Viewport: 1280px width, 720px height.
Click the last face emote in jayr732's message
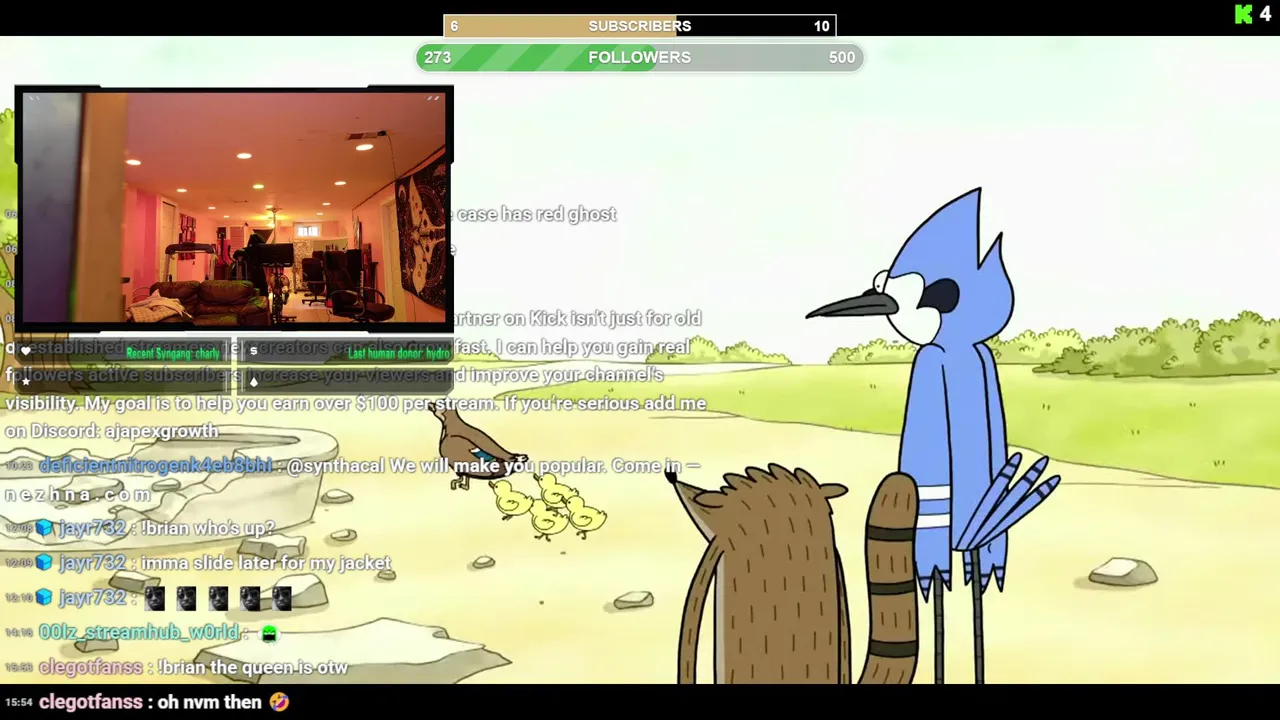click(282, 598)
